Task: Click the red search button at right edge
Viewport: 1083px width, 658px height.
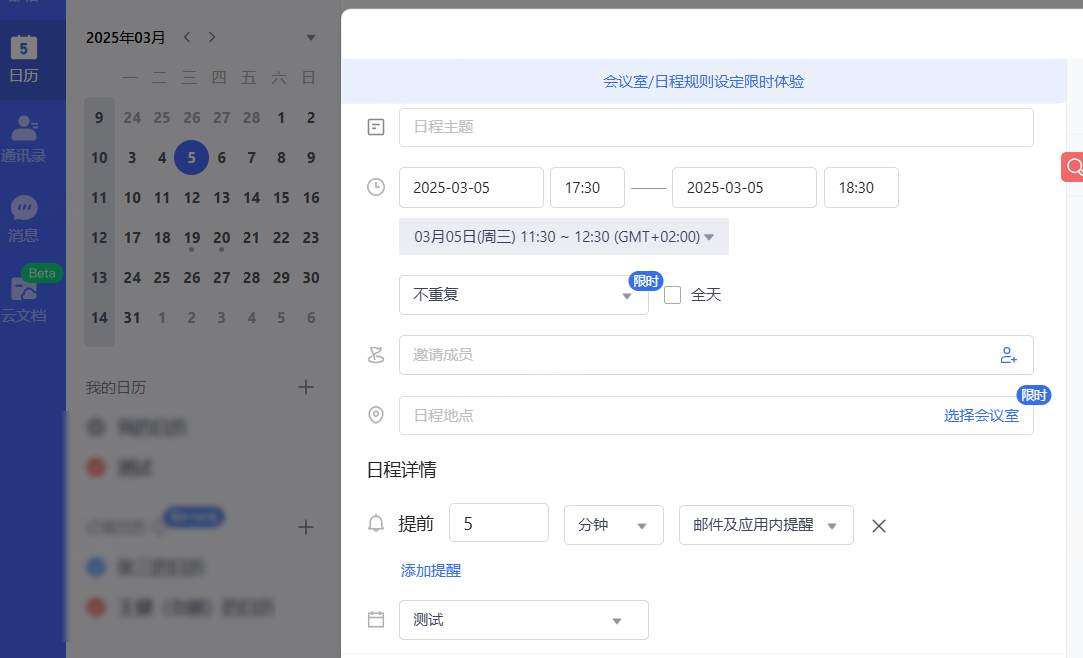Action: (1073, 167)
